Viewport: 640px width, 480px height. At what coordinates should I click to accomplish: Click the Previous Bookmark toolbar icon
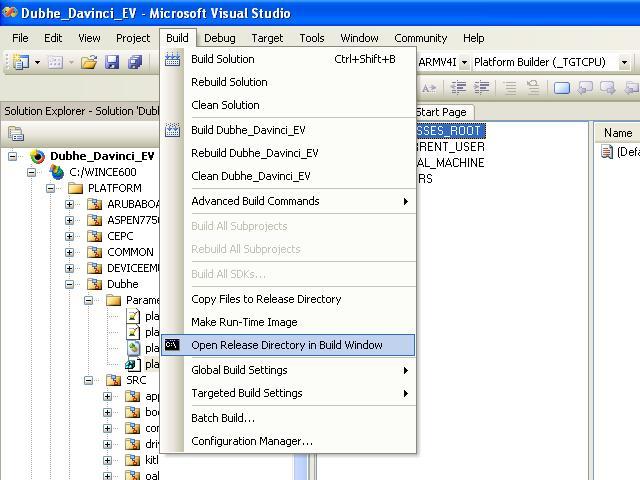coord(585,87)
